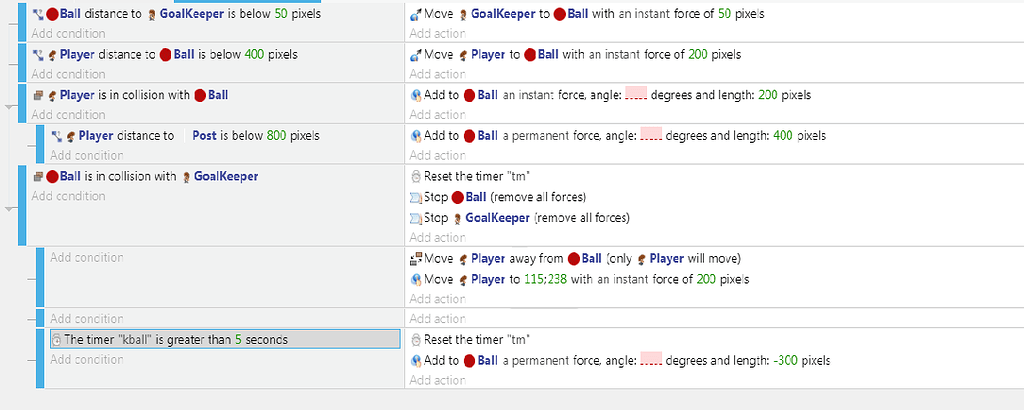1024x410 pixels.
Task: Click Player icon in Move Player to 115;238
Action: point(462,279)
